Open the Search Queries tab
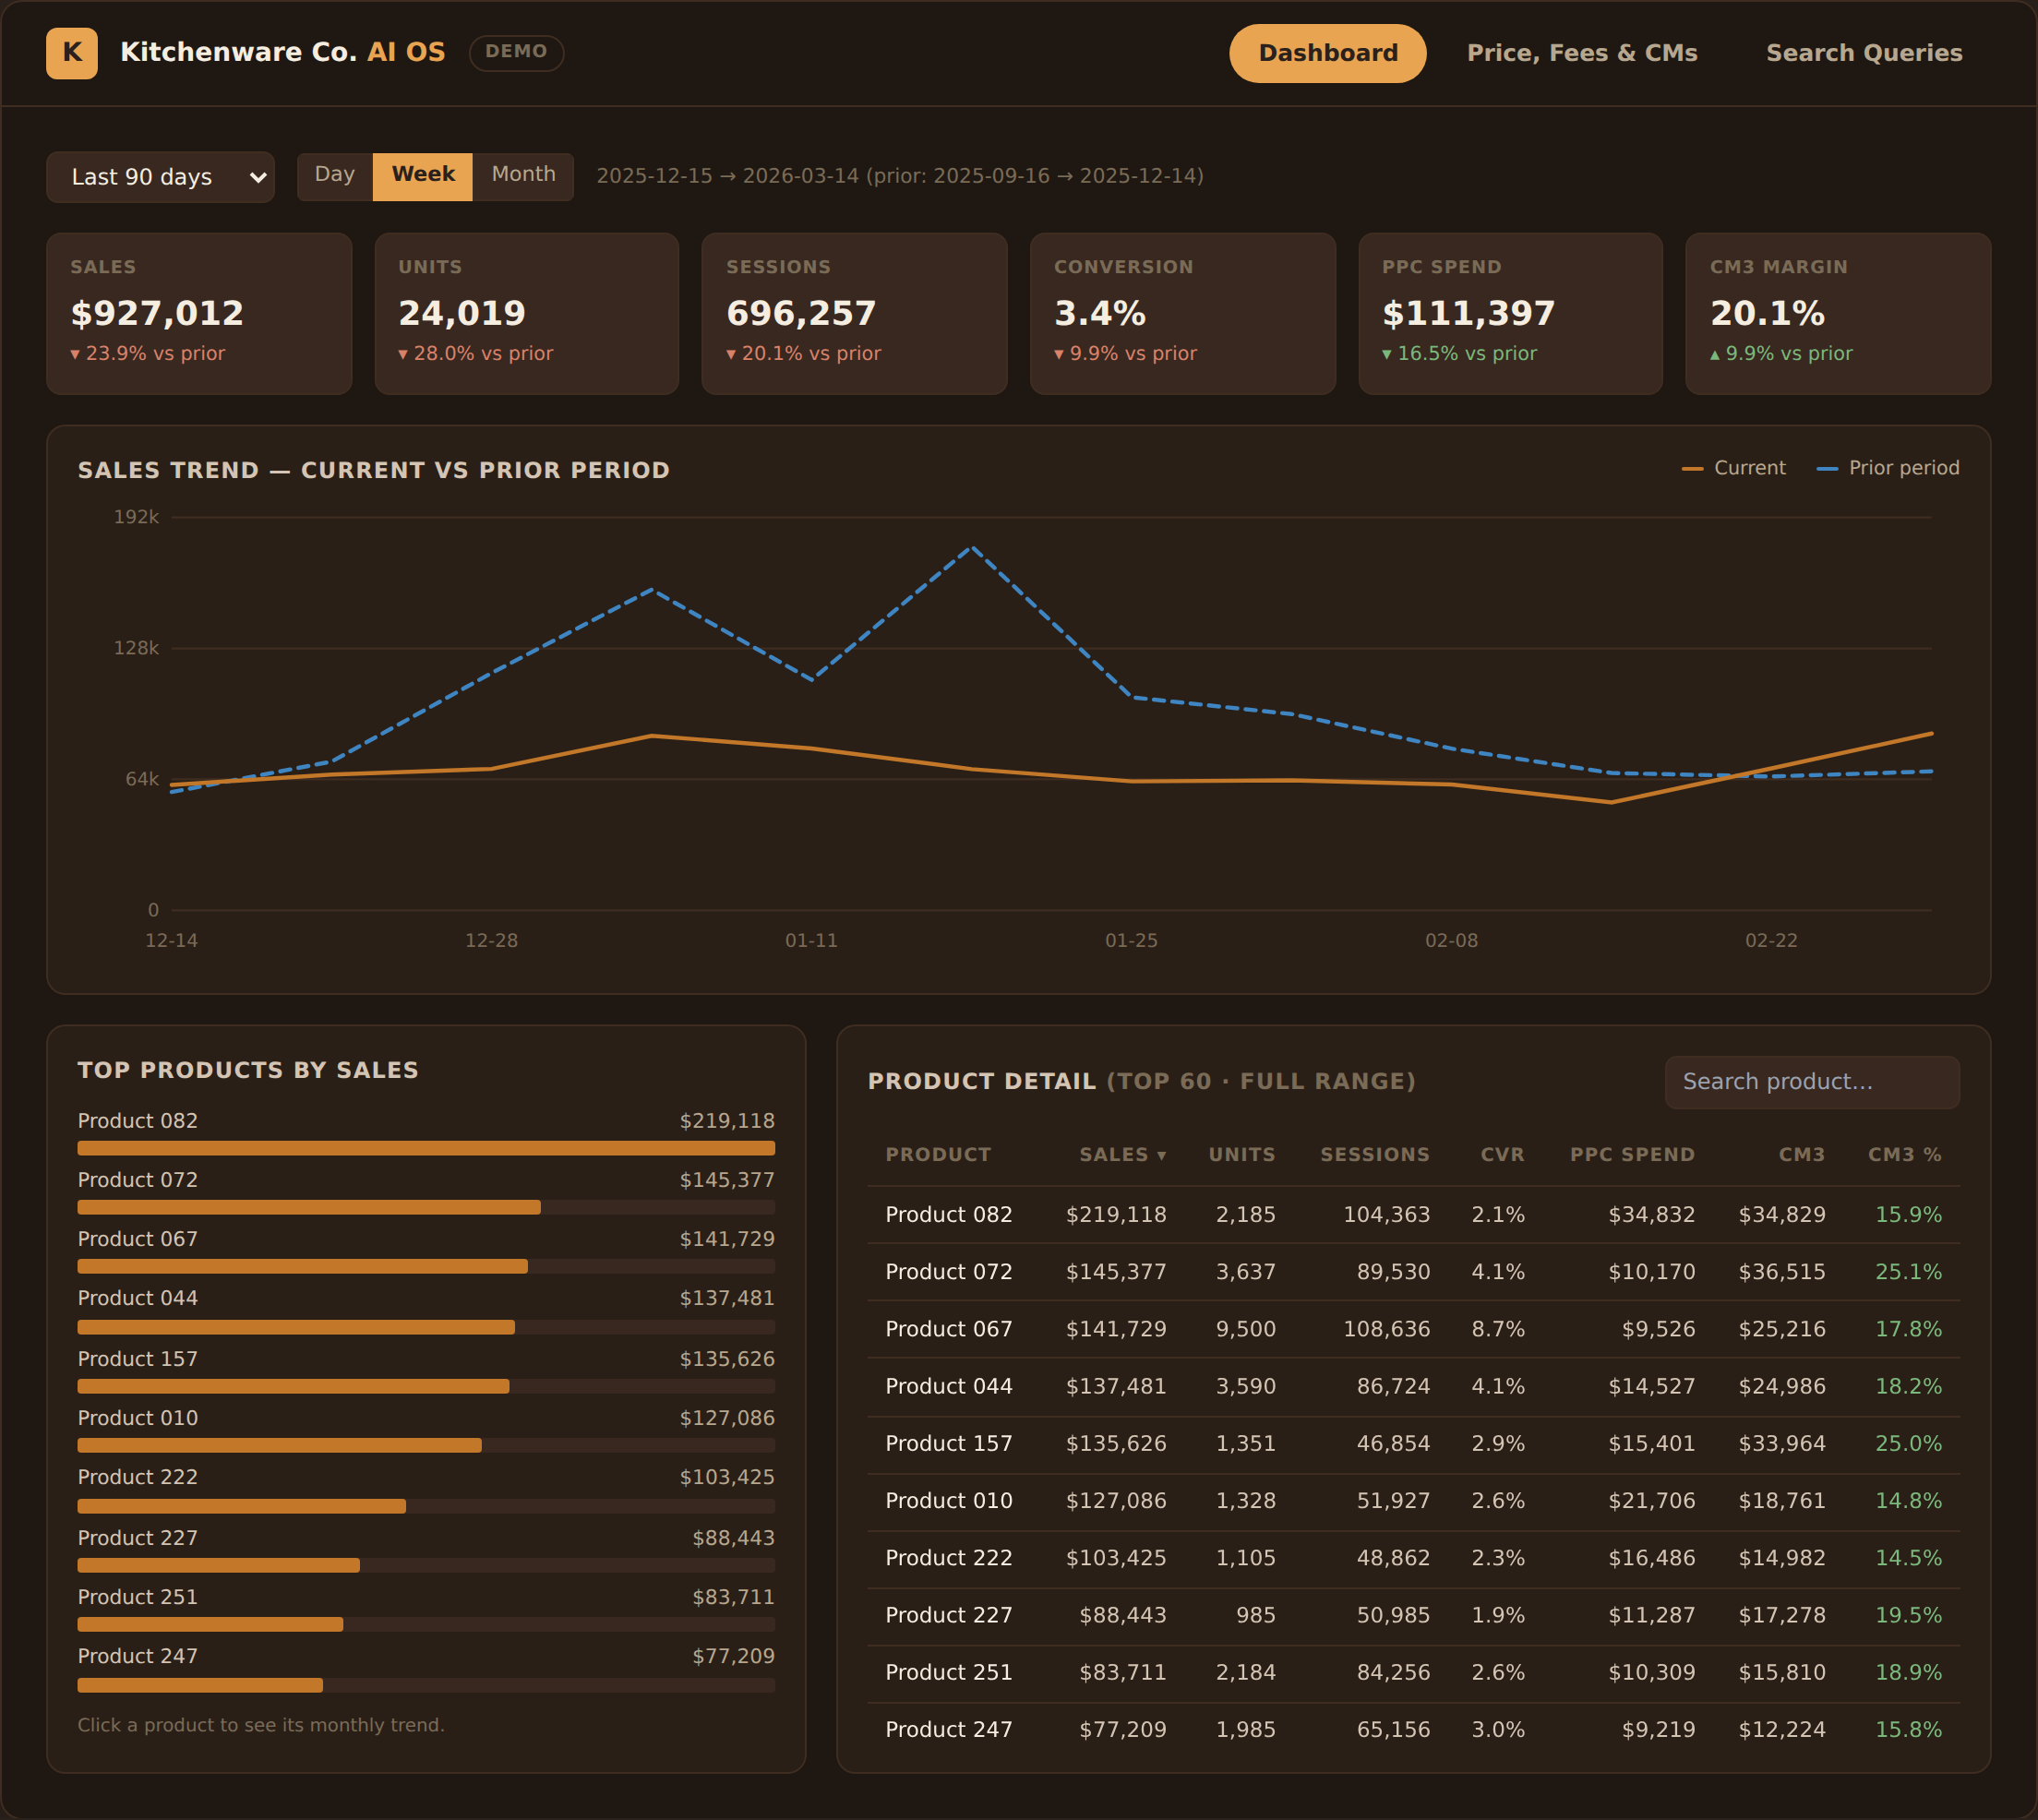Viewport: 2038px width, 1820px height. point(1864,53)
